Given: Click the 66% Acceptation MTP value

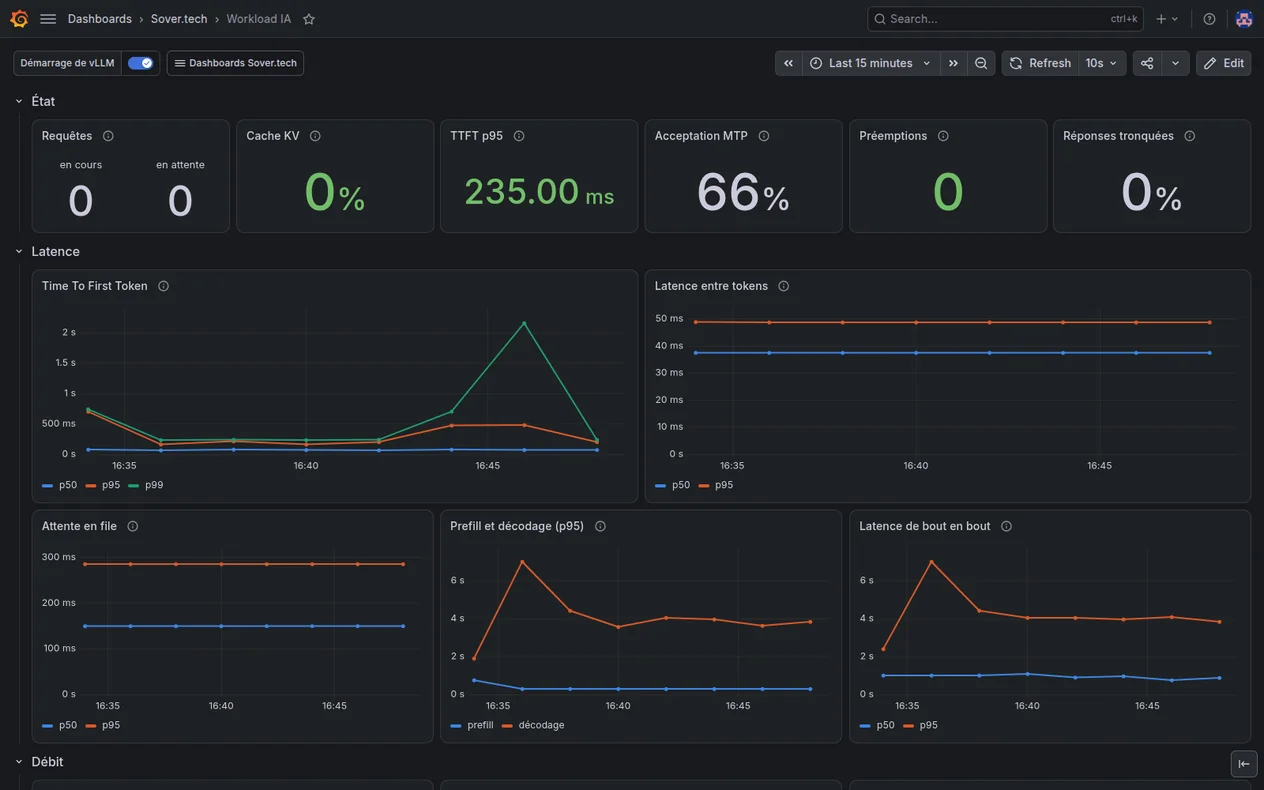Looking at the screenshot, I should point(743,192).
